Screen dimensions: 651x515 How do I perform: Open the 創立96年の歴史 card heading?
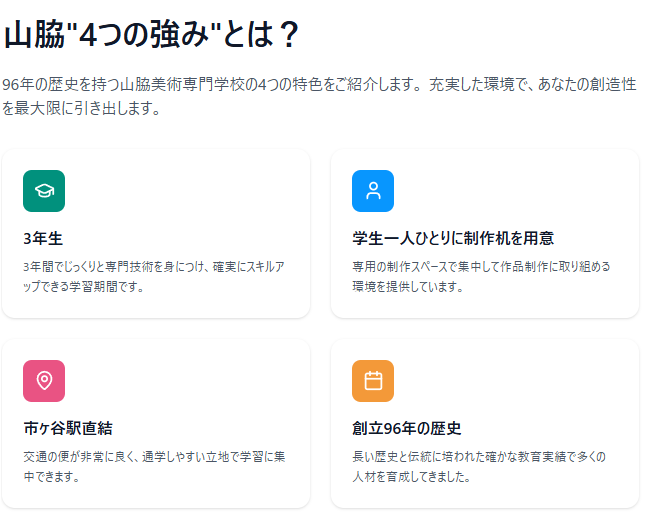click(x=406, y=428)
